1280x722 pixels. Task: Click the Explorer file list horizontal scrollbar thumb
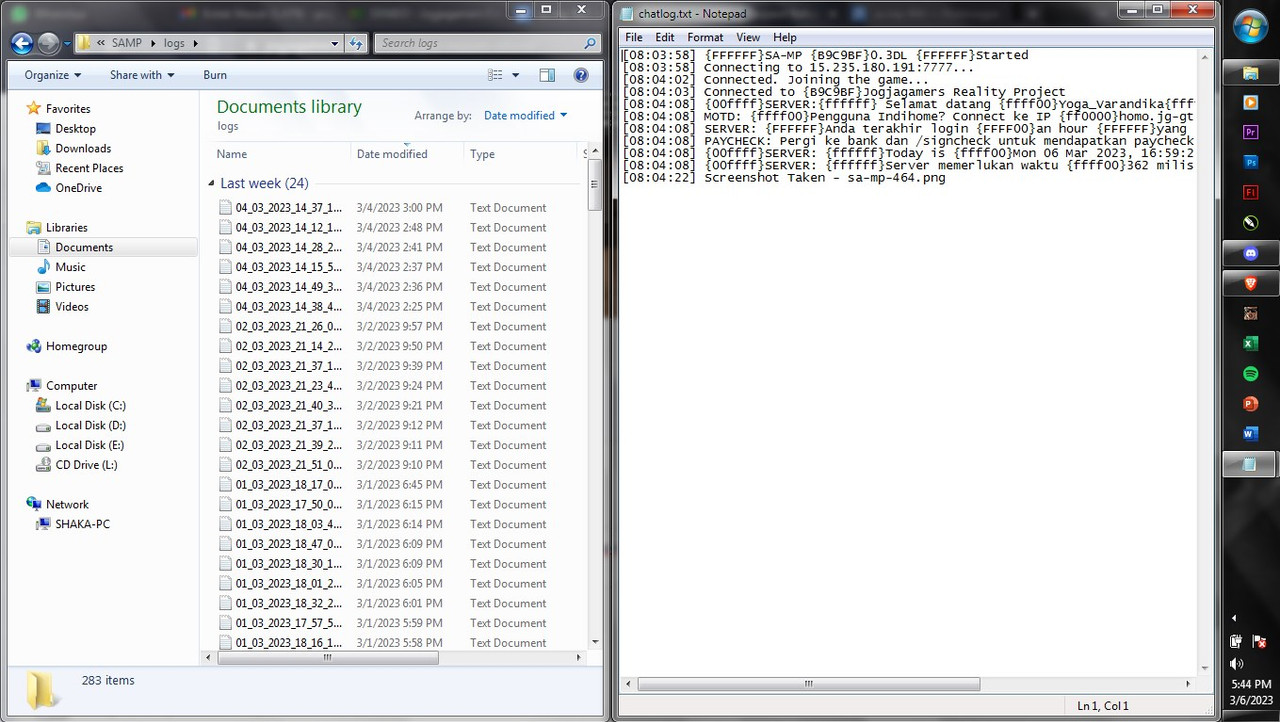pos(328,658)
